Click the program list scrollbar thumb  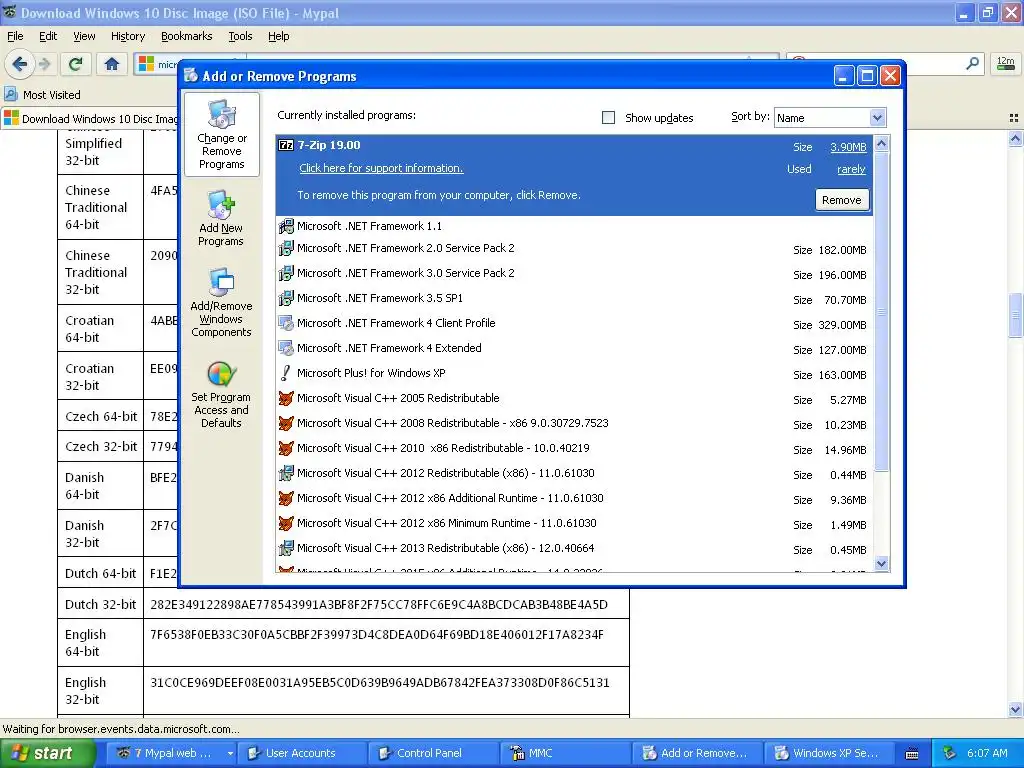tap(882, 312)
